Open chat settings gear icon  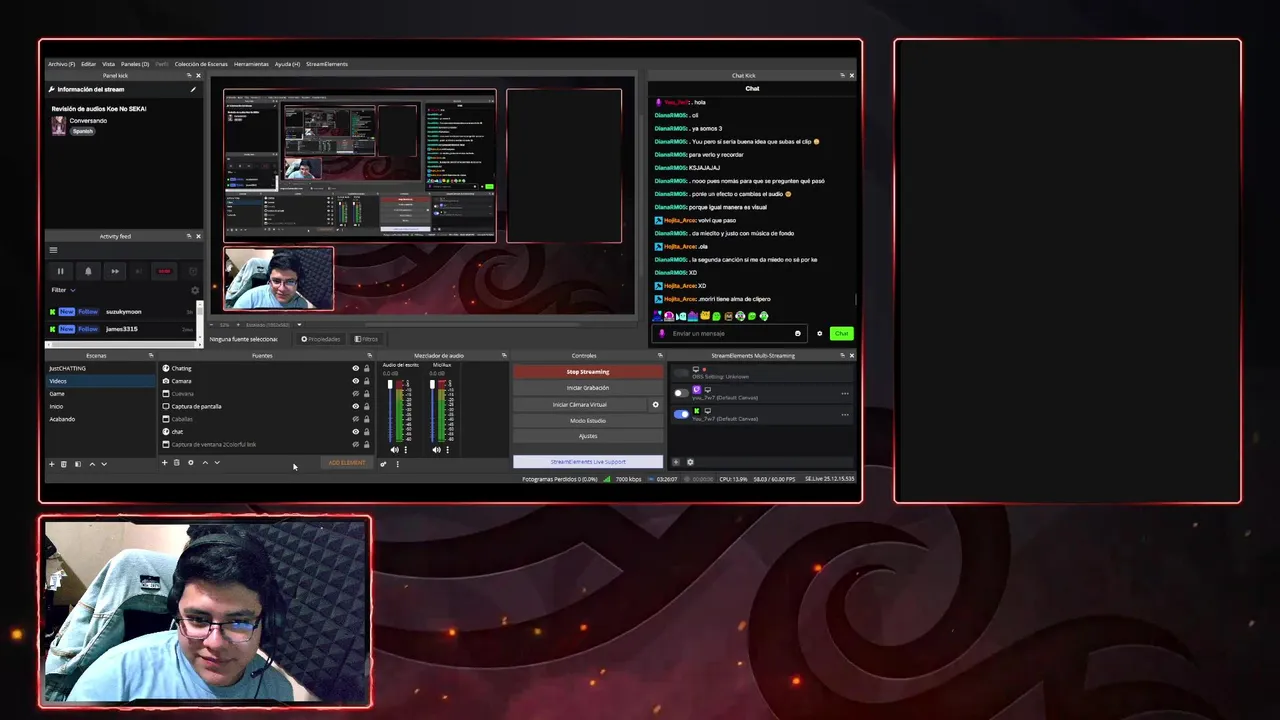819,333
